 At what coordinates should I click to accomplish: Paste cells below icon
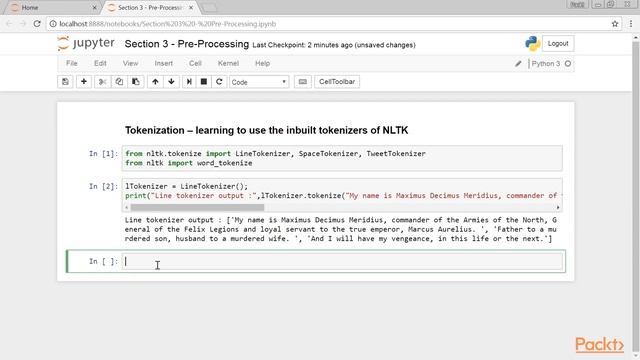click(136, 82)
